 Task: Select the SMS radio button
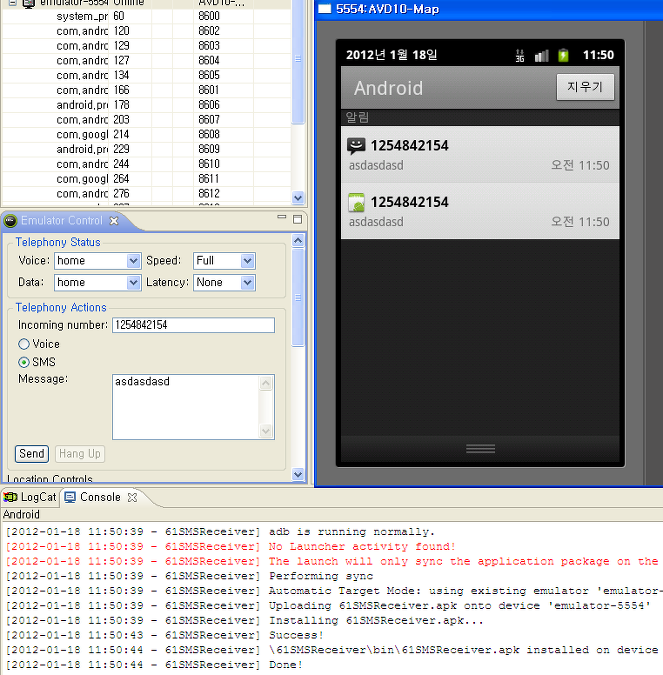coord(24,362)
